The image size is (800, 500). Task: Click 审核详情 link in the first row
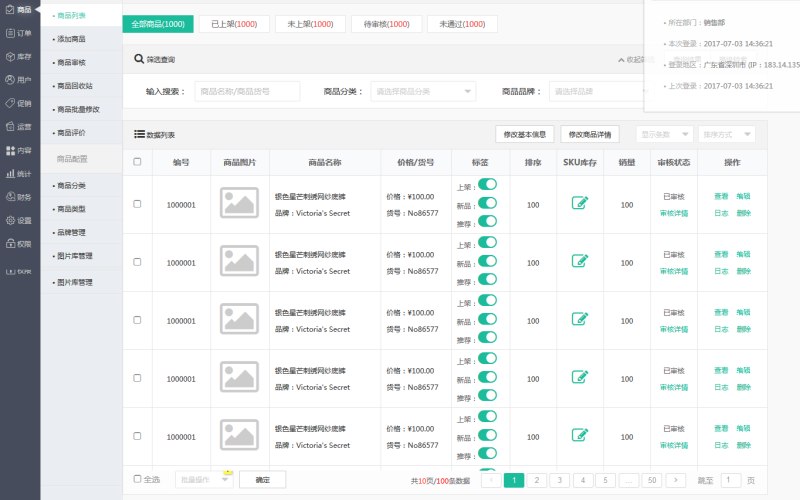pos(674,213)
